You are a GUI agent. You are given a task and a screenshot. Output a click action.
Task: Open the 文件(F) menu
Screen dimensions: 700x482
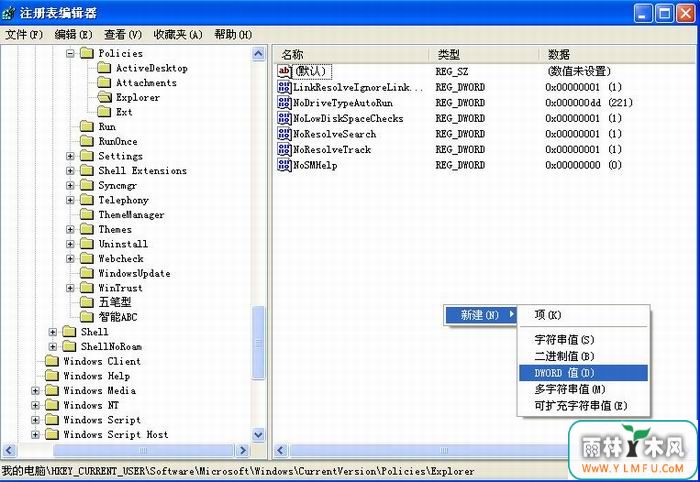tap(24, 34)
